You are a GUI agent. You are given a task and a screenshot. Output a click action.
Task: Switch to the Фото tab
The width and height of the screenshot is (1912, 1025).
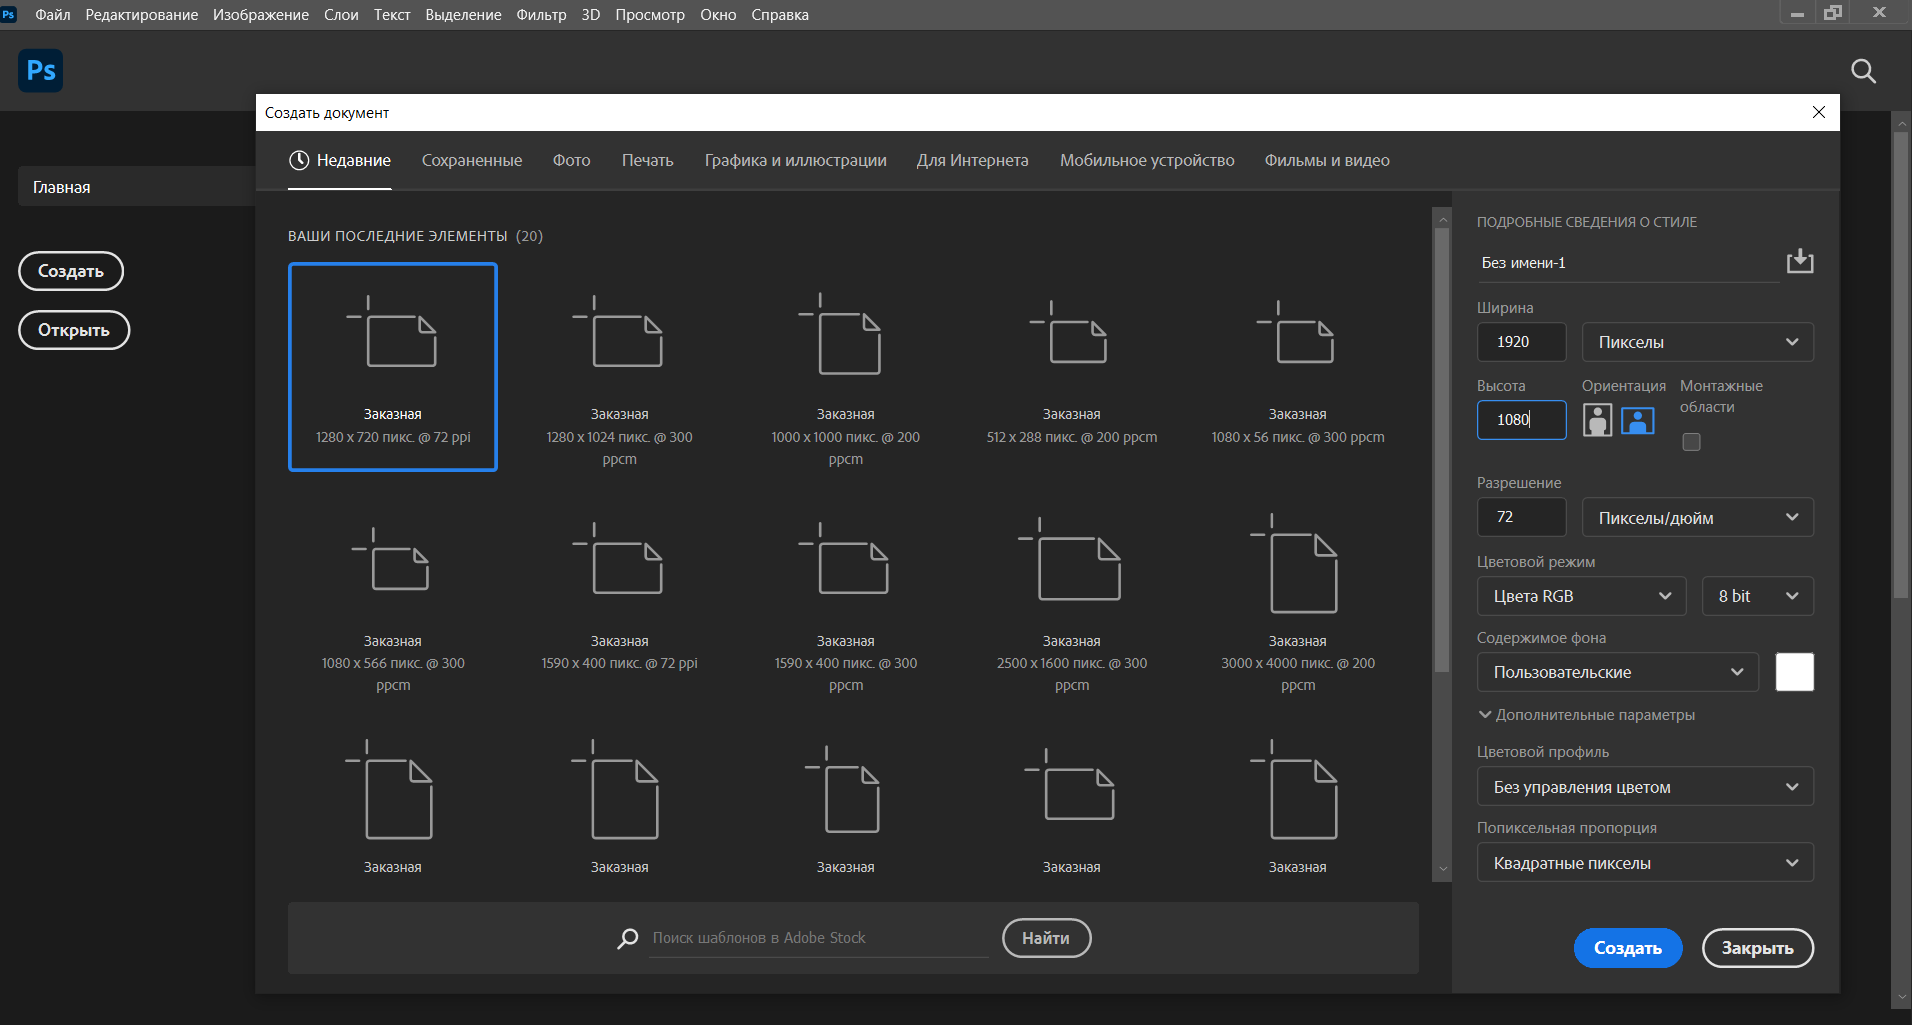(571, 160)
